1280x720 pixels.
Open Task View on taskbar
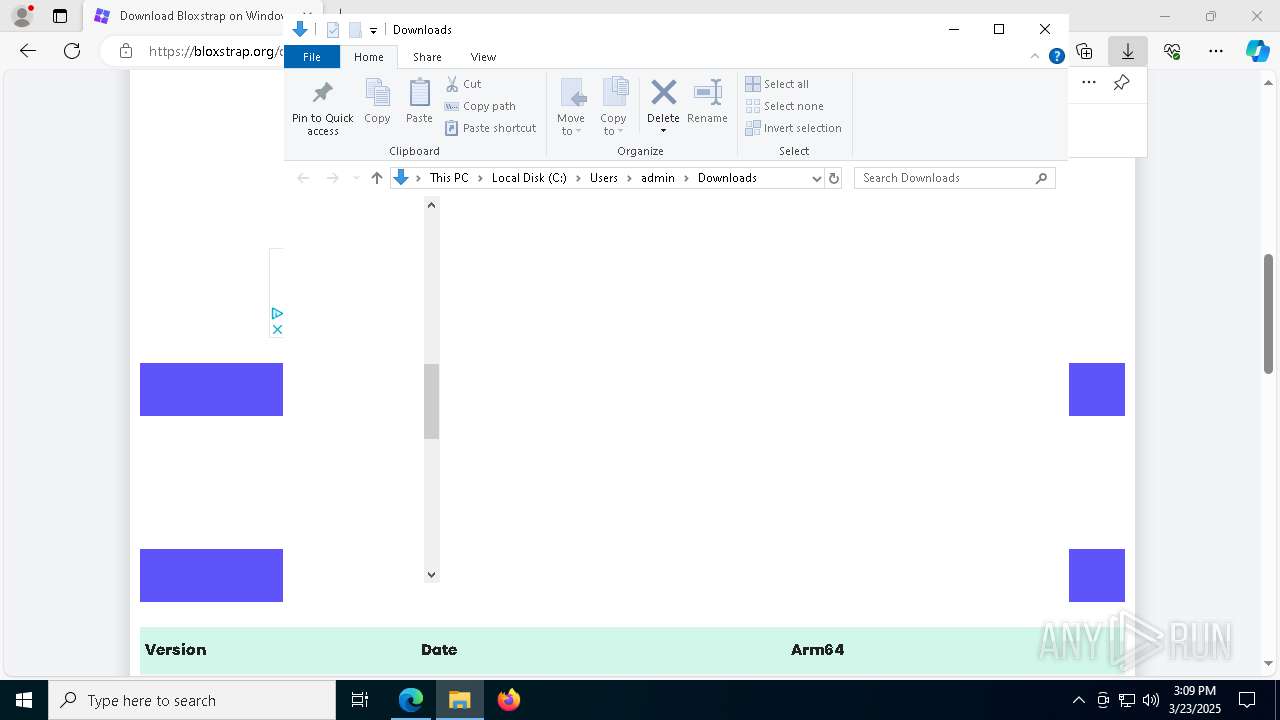360,700
